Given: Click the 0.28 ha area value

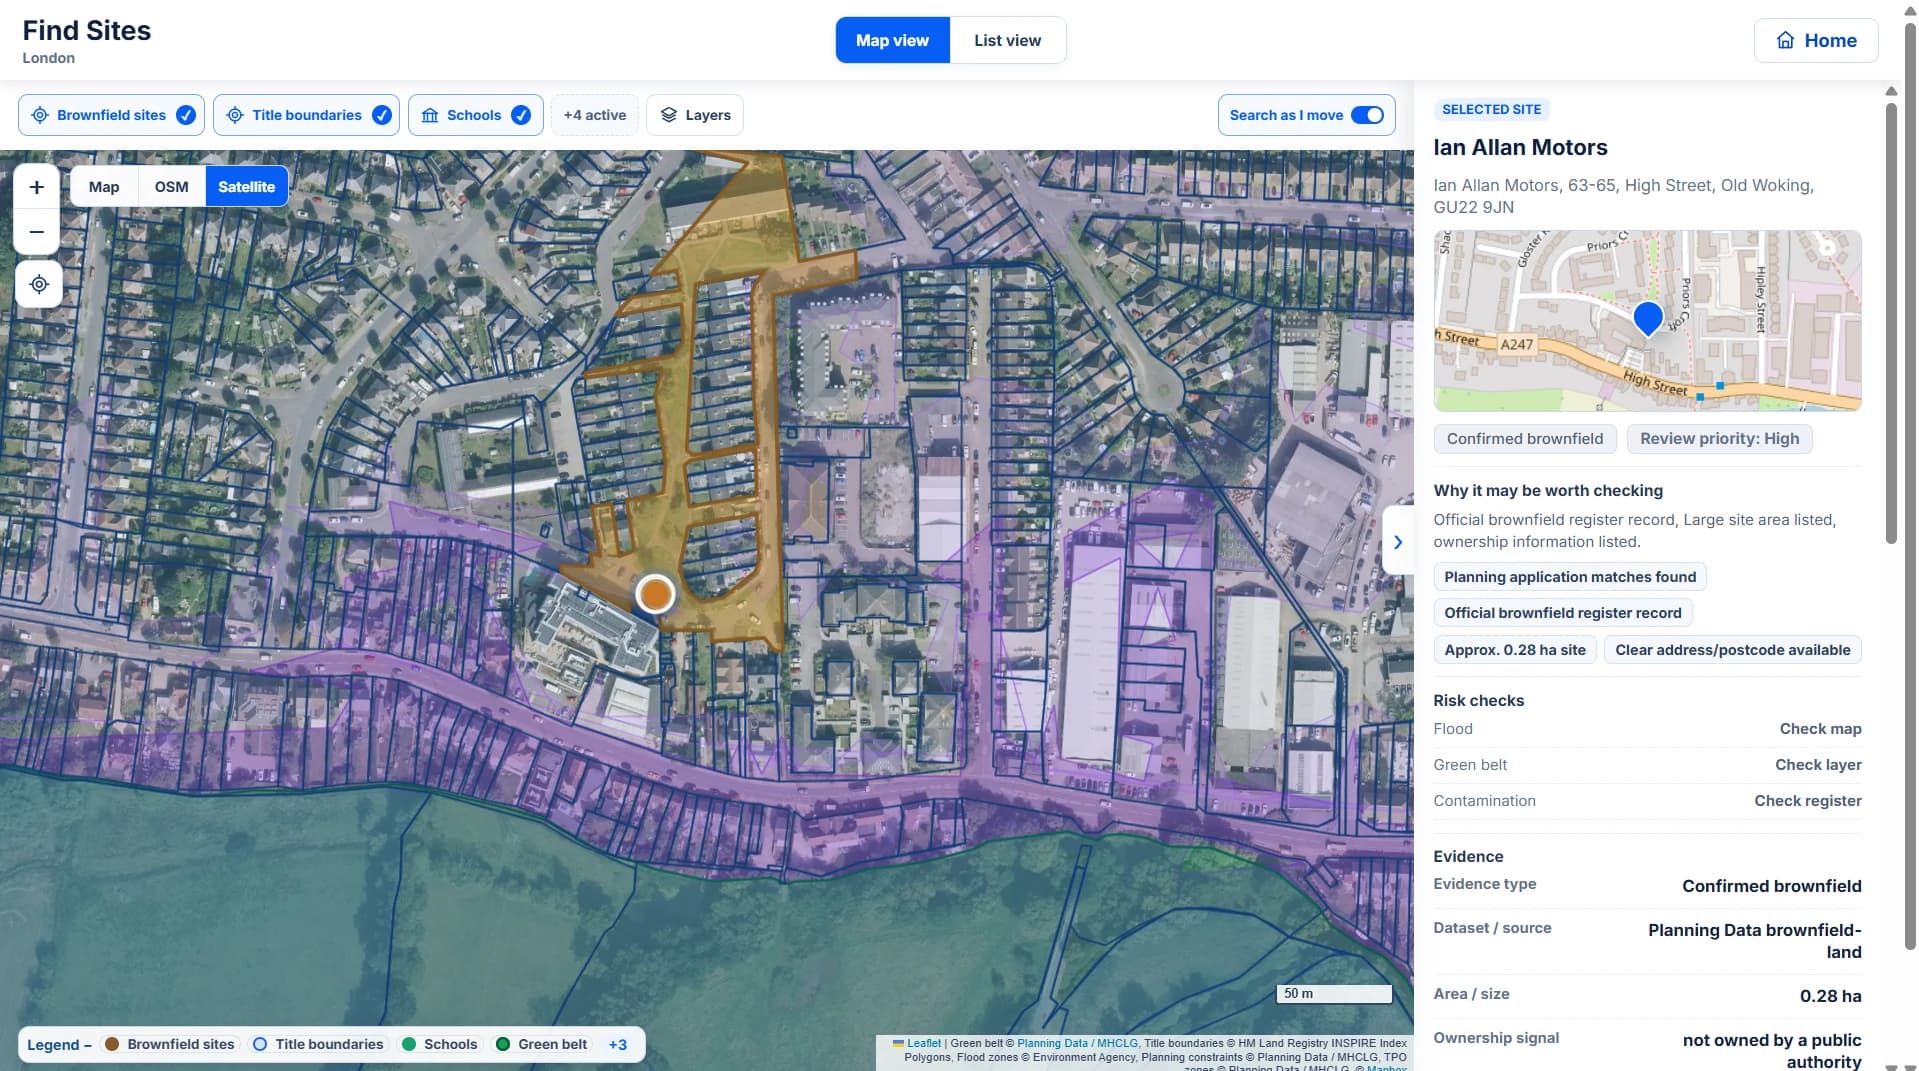Looking at the screenshot, I should [x=1830, y=996].
